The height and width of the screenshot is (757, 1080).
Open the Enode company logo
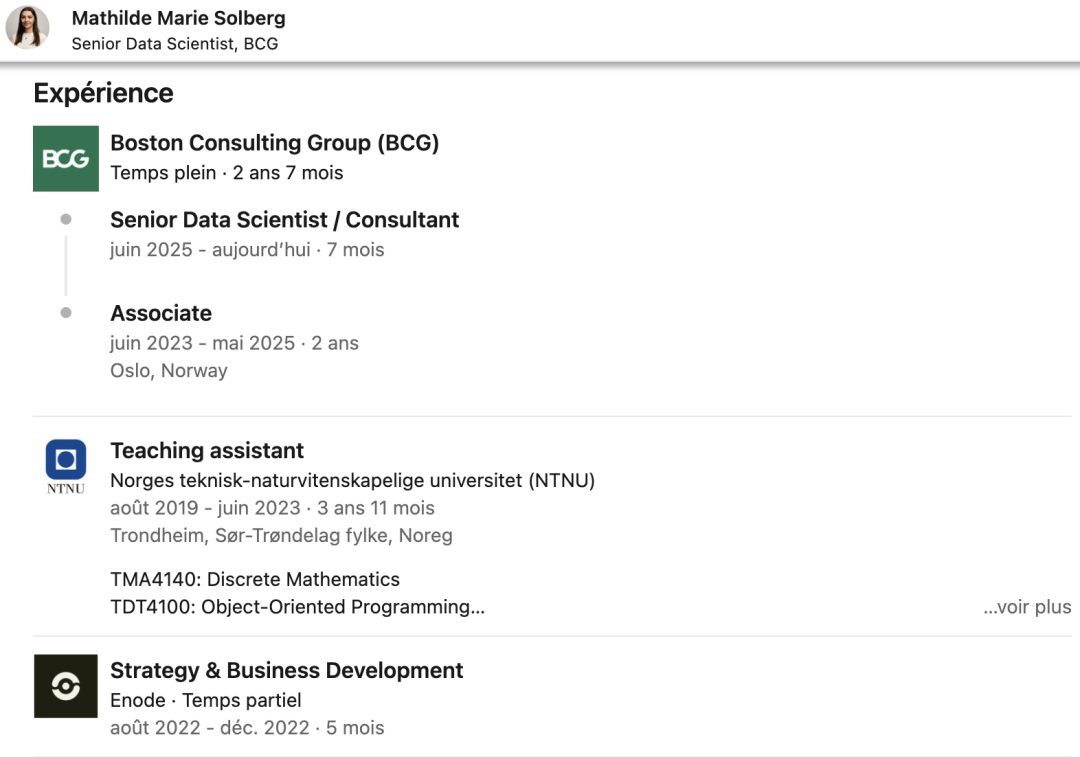click(65, 686)
